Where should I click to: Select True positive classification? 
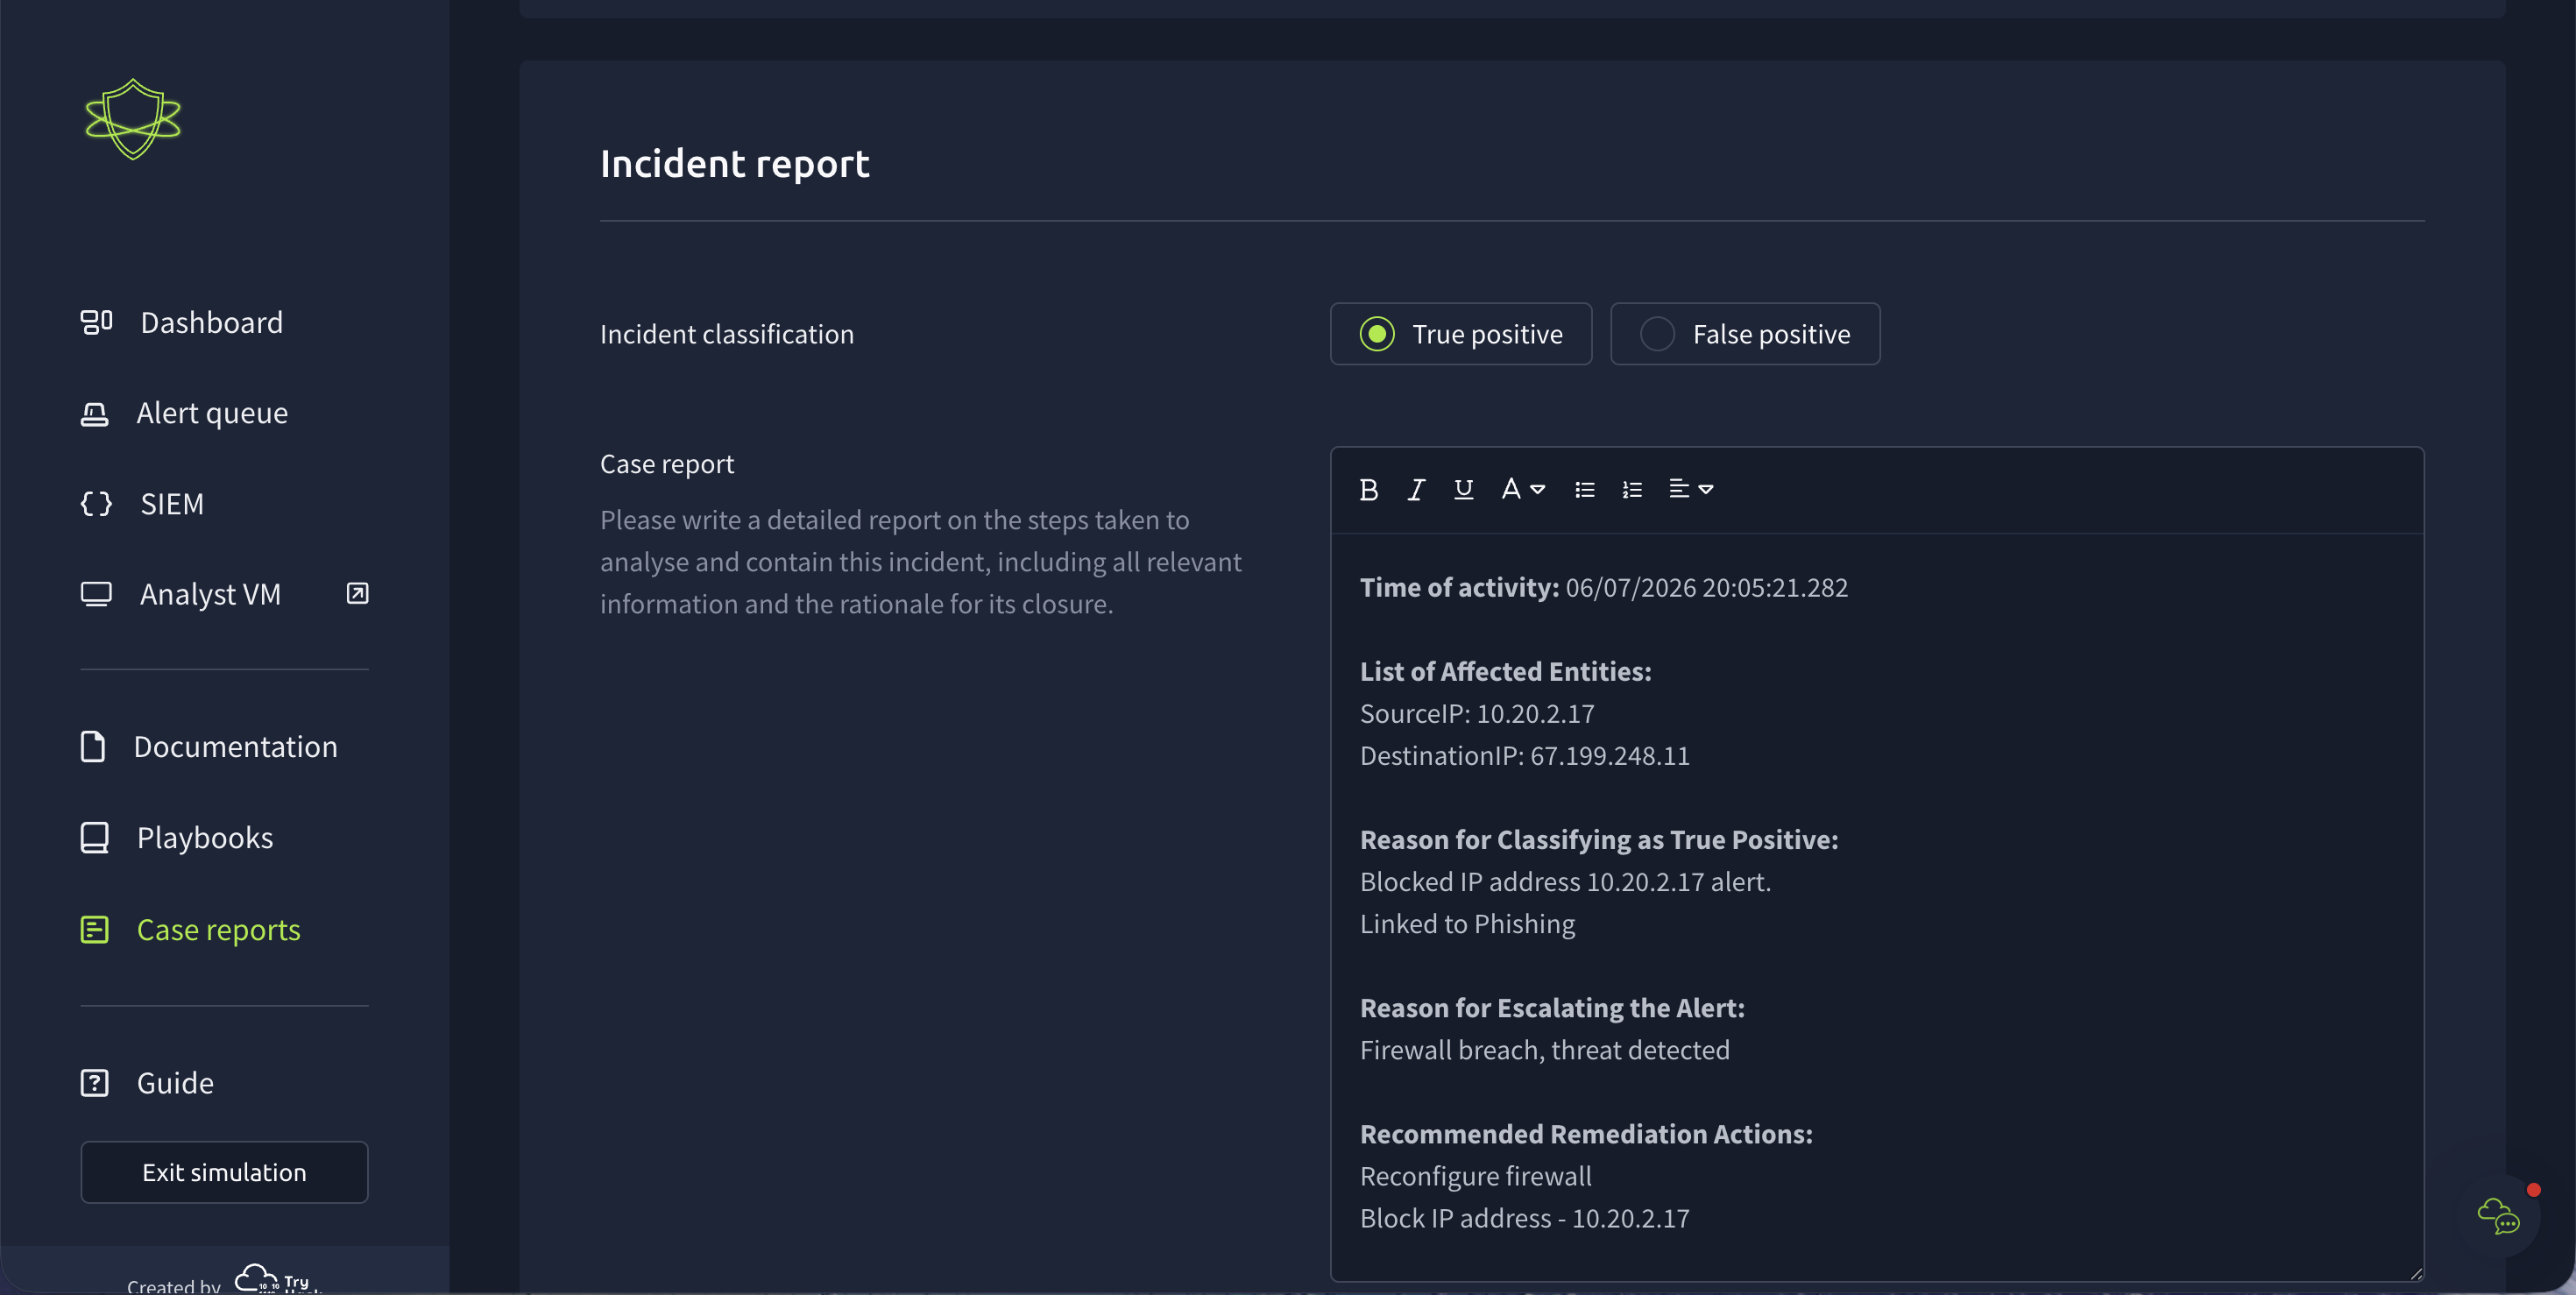[x=1461, y=334]
